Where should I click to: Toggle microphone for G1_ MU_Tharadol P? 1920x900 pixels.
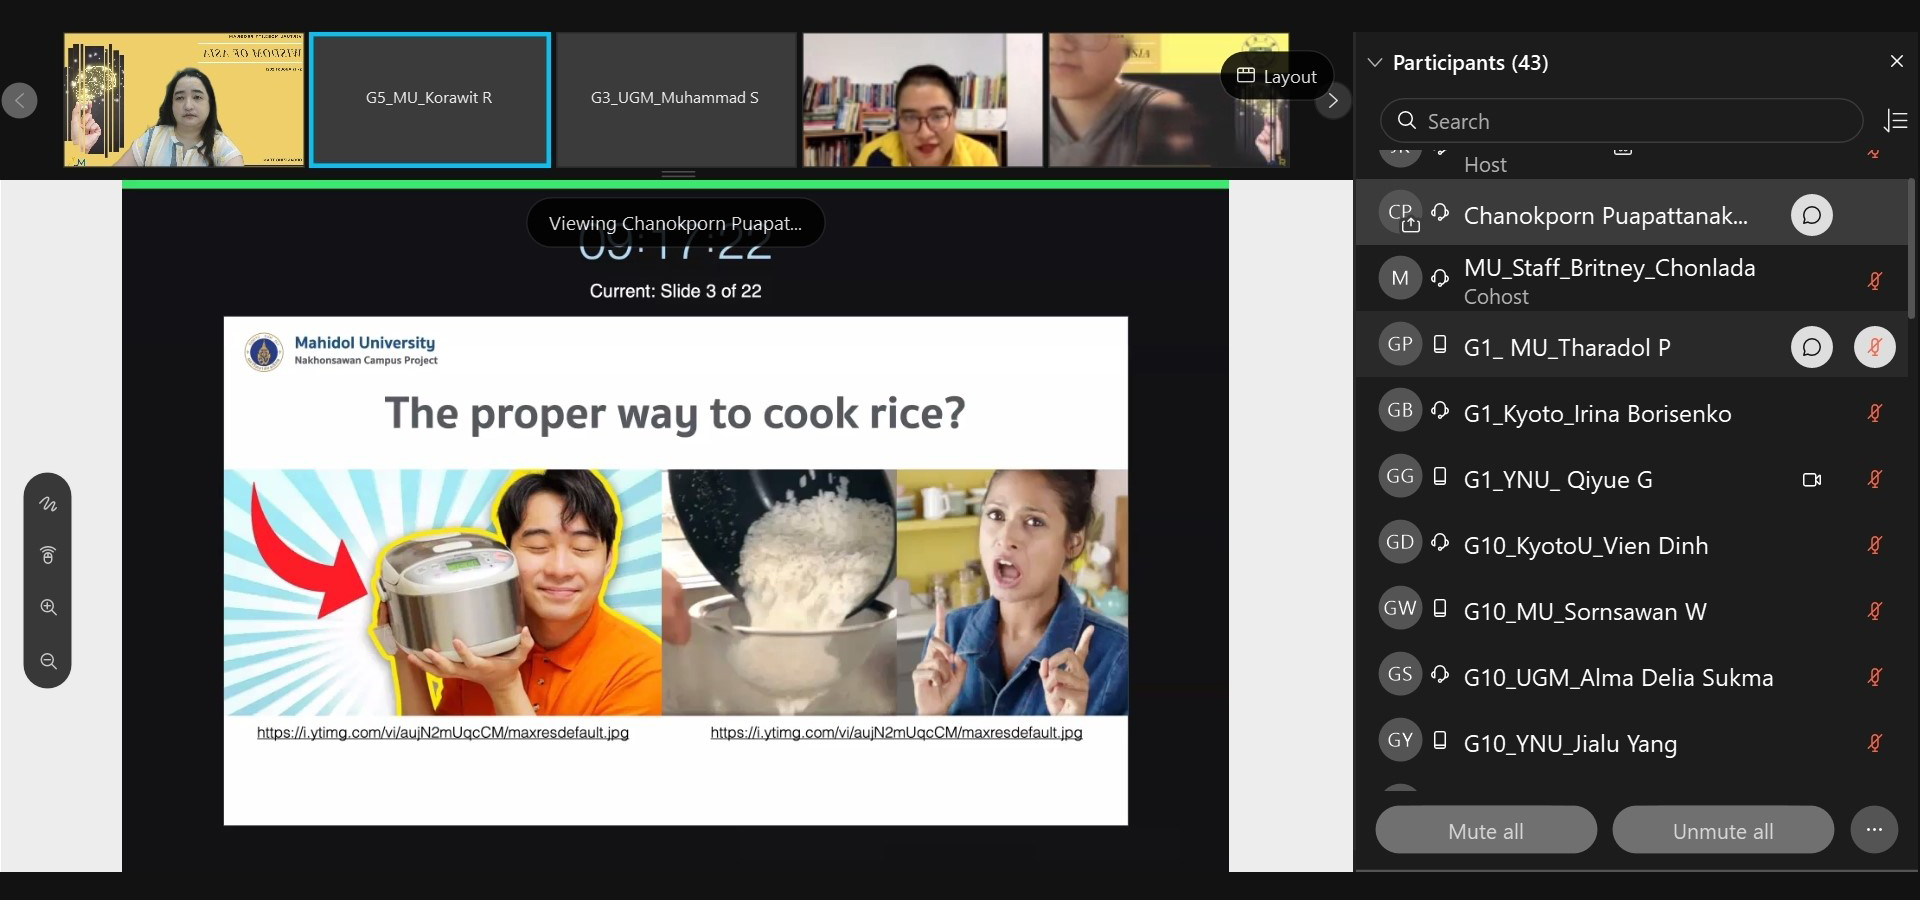pos(1874,348)
